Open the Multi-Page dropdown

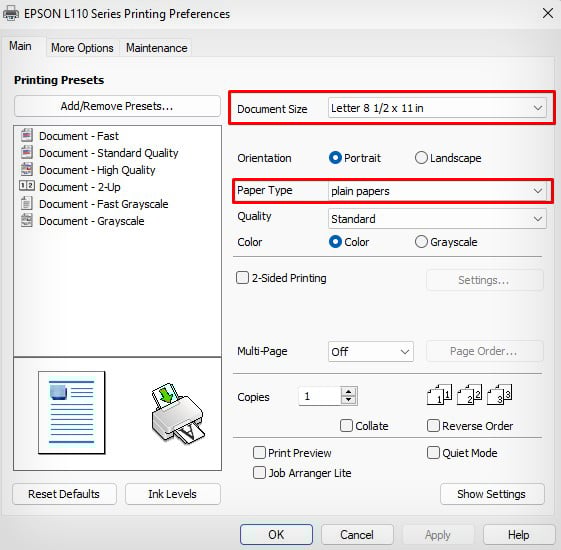coord(371,352)
